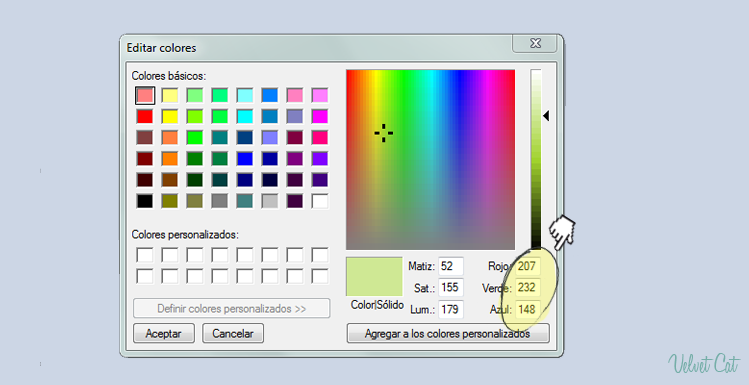The image size is (749, 385).
Task: Confirm with the Aceptar button
Action: tap(163, 333)
